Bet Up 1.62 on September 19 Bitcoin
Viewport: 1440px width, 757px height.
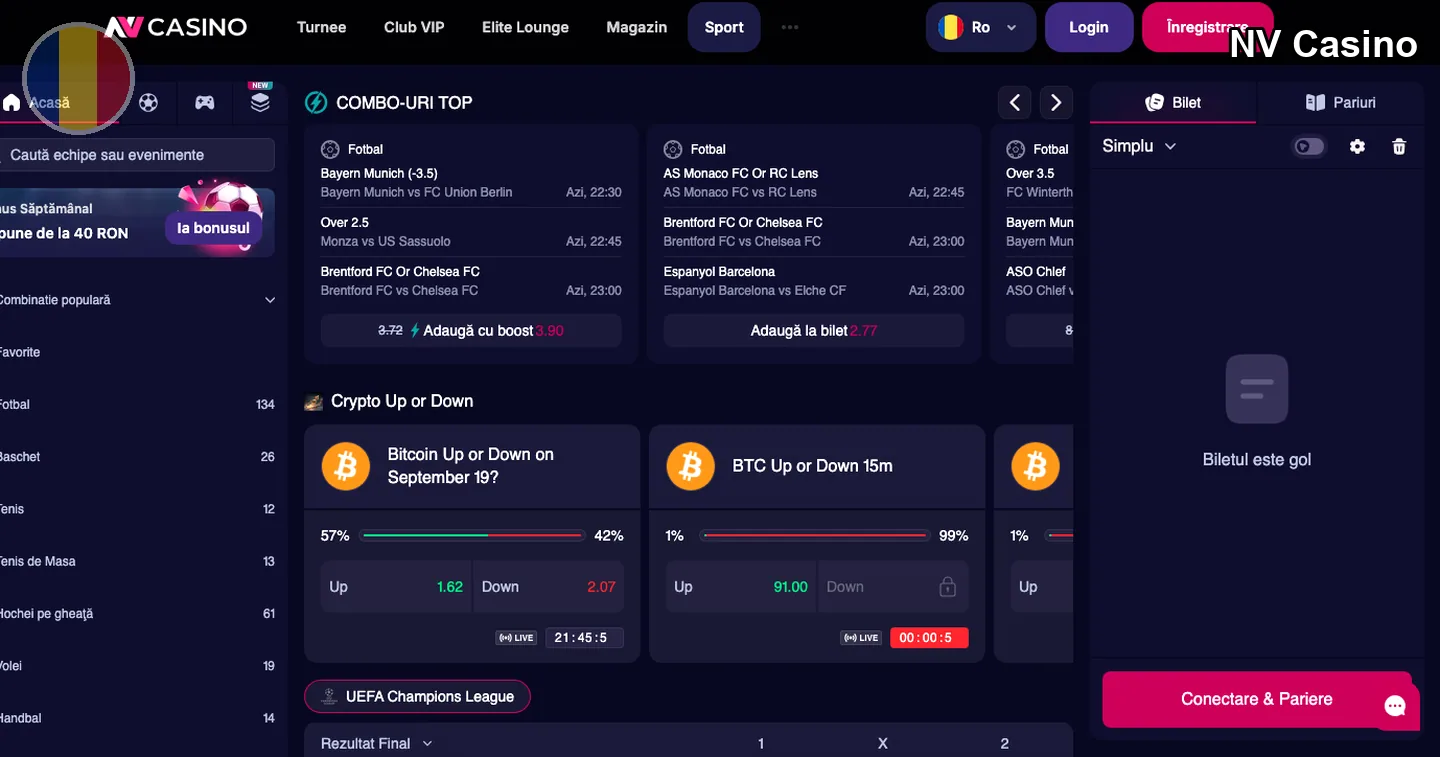(396, 587)
